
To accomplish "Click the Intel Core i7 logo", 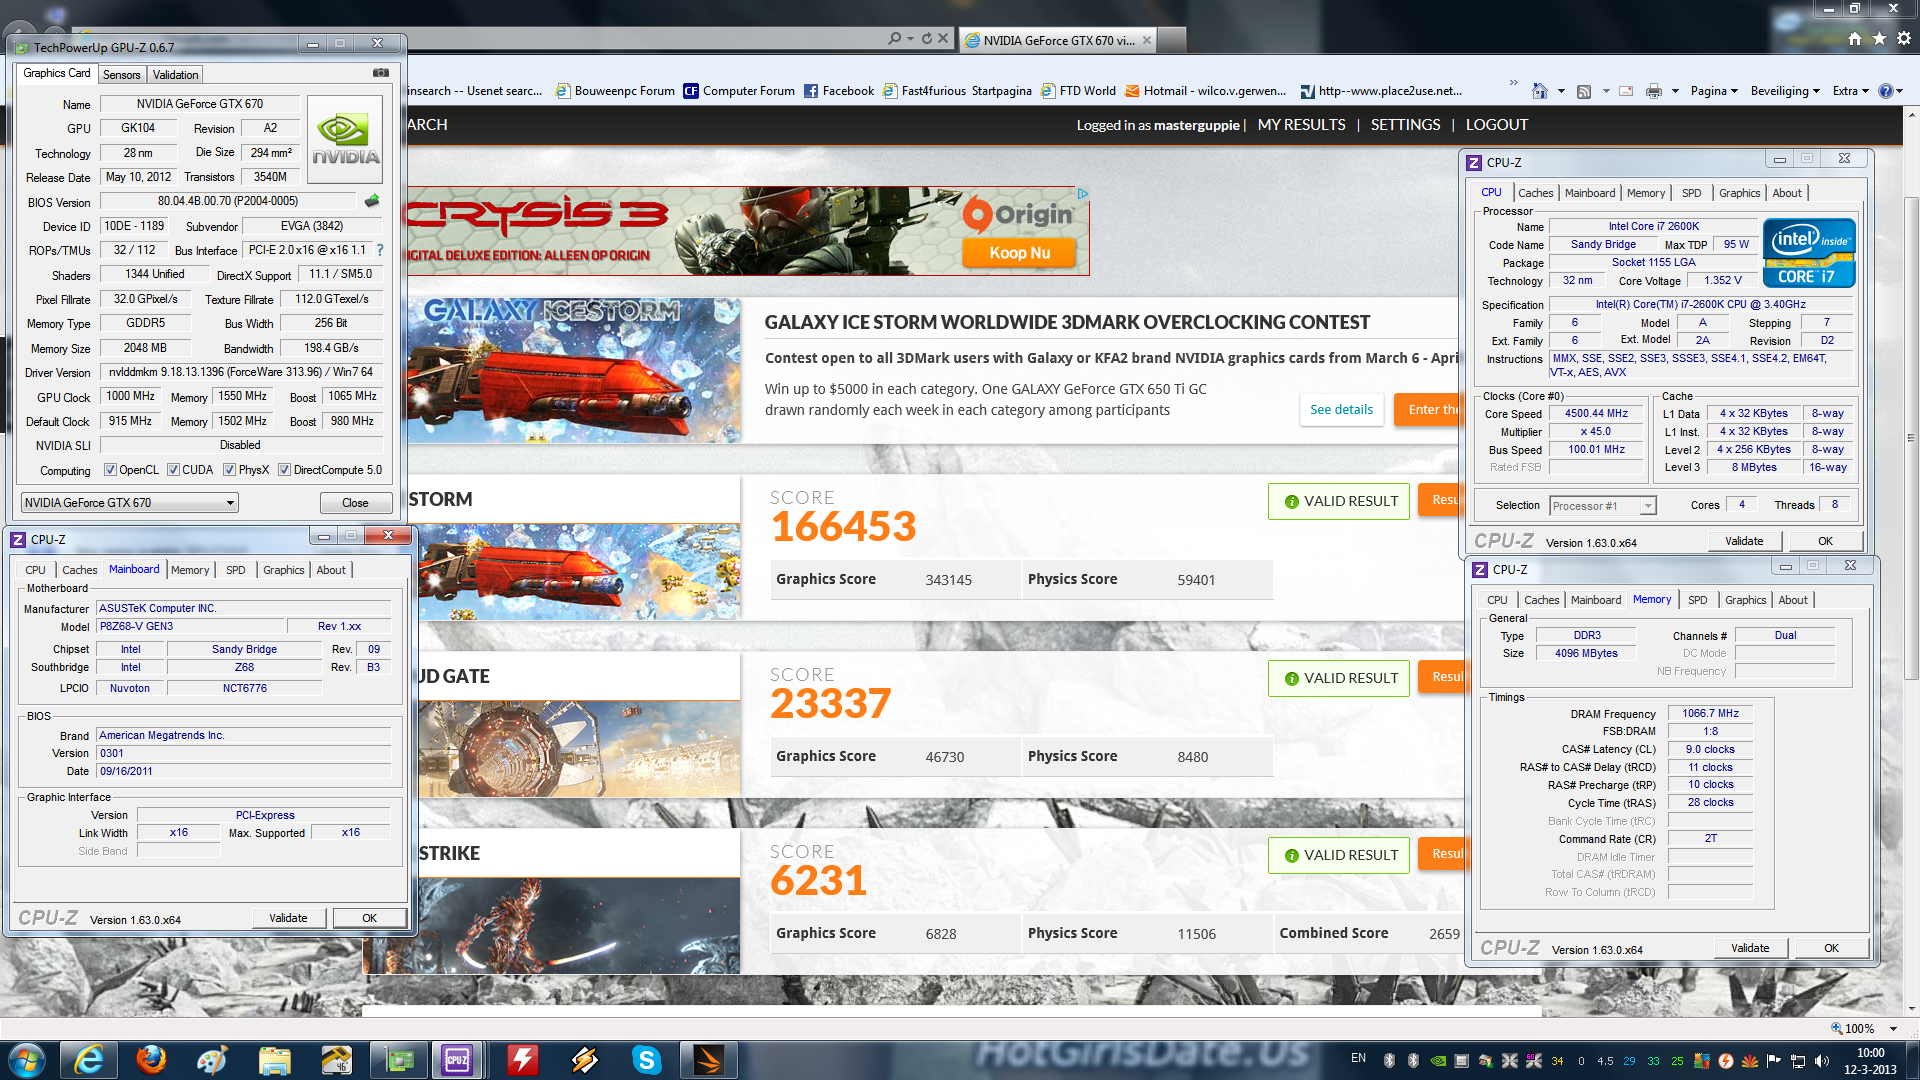I will 1809,253.
